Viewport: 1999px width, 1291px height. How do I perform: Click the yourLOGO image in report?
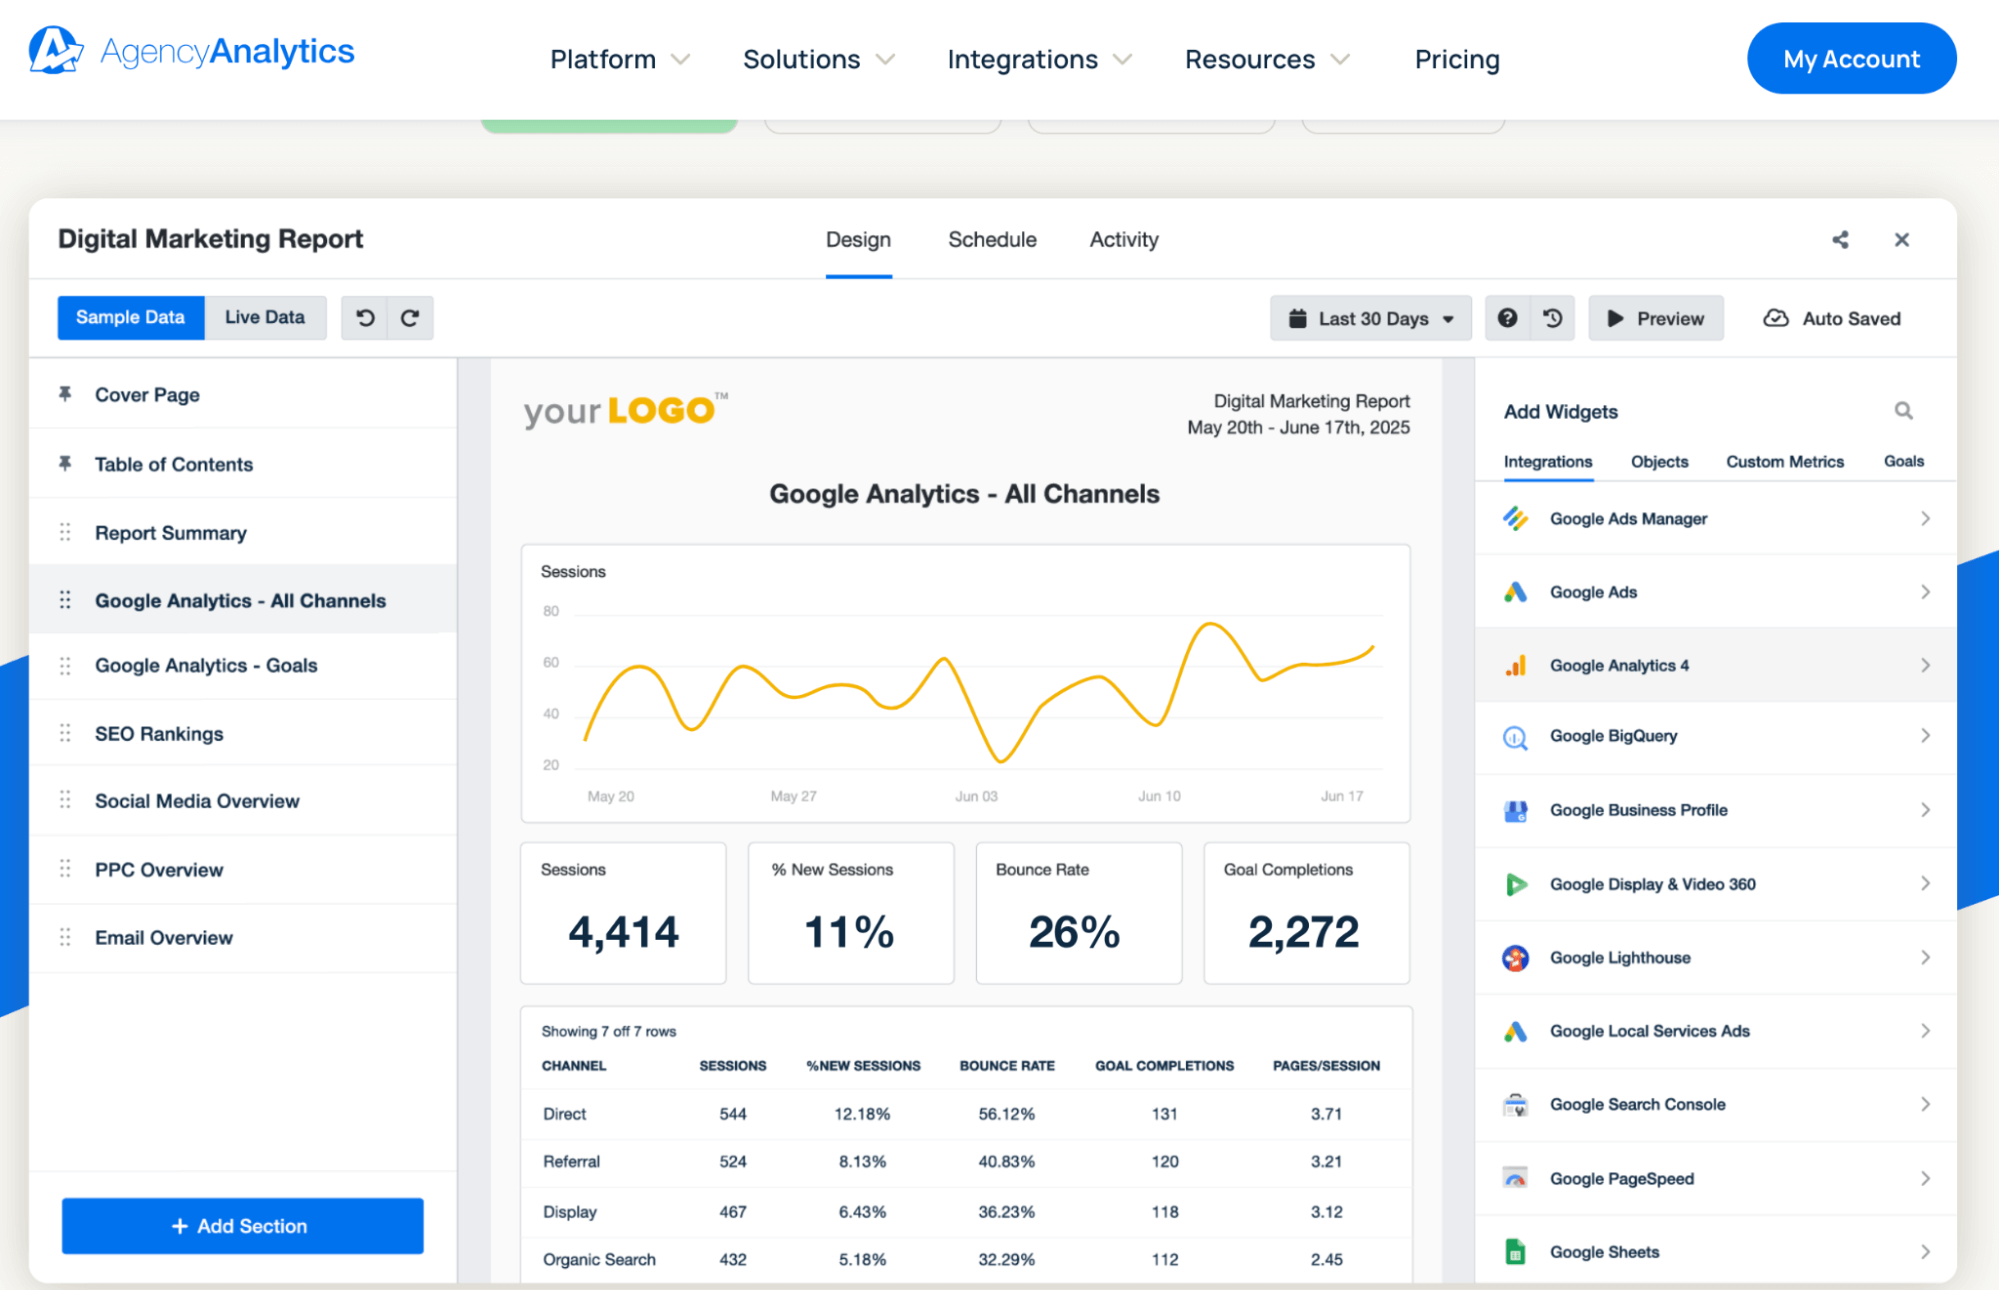click(x=626, y=410)
